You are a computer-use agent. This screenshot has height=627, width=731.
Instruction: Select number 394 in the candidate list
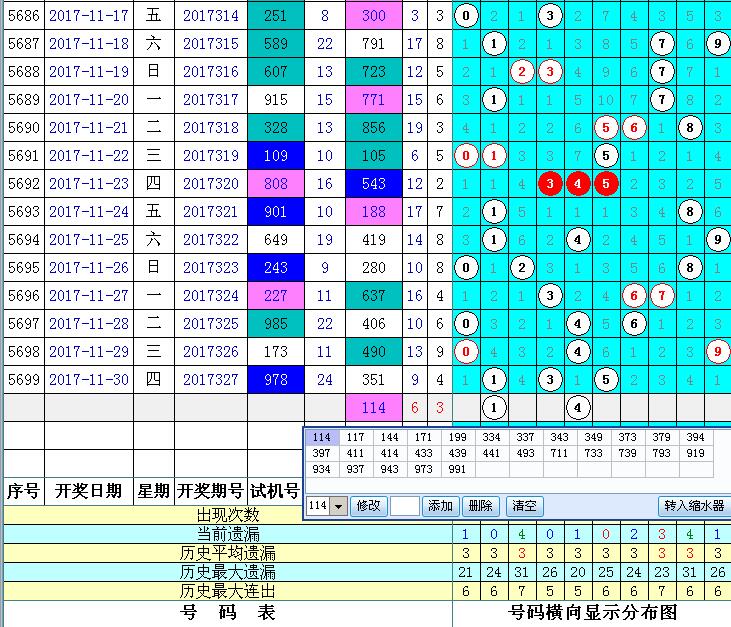click(x=696, y=437)
